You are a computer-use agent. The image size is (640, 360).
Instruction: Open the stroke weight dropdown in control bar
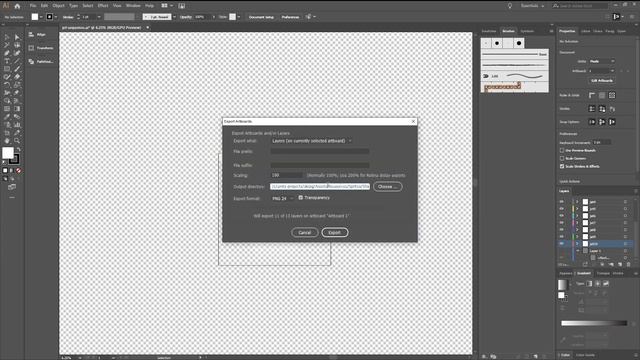[x=99, y=17]
